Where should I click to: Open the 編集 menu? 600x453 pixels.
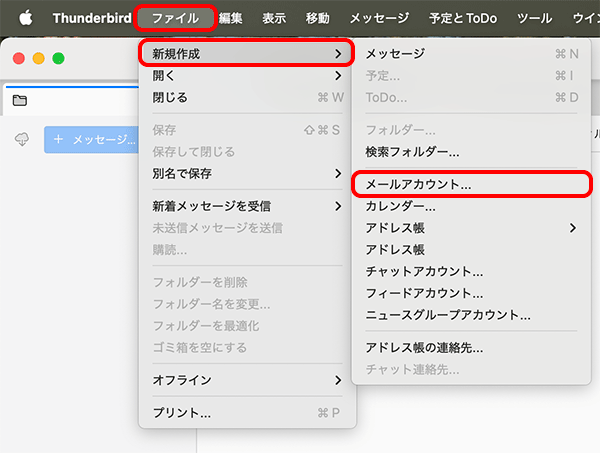click(230, 18)
